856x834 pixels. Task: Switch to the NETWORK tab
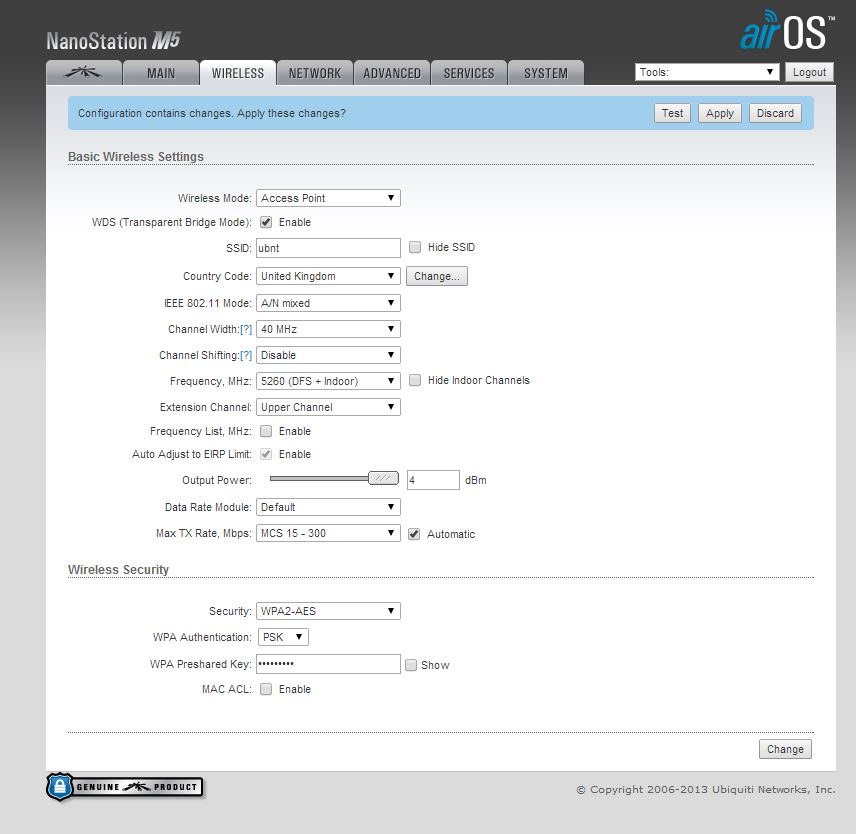314,72
